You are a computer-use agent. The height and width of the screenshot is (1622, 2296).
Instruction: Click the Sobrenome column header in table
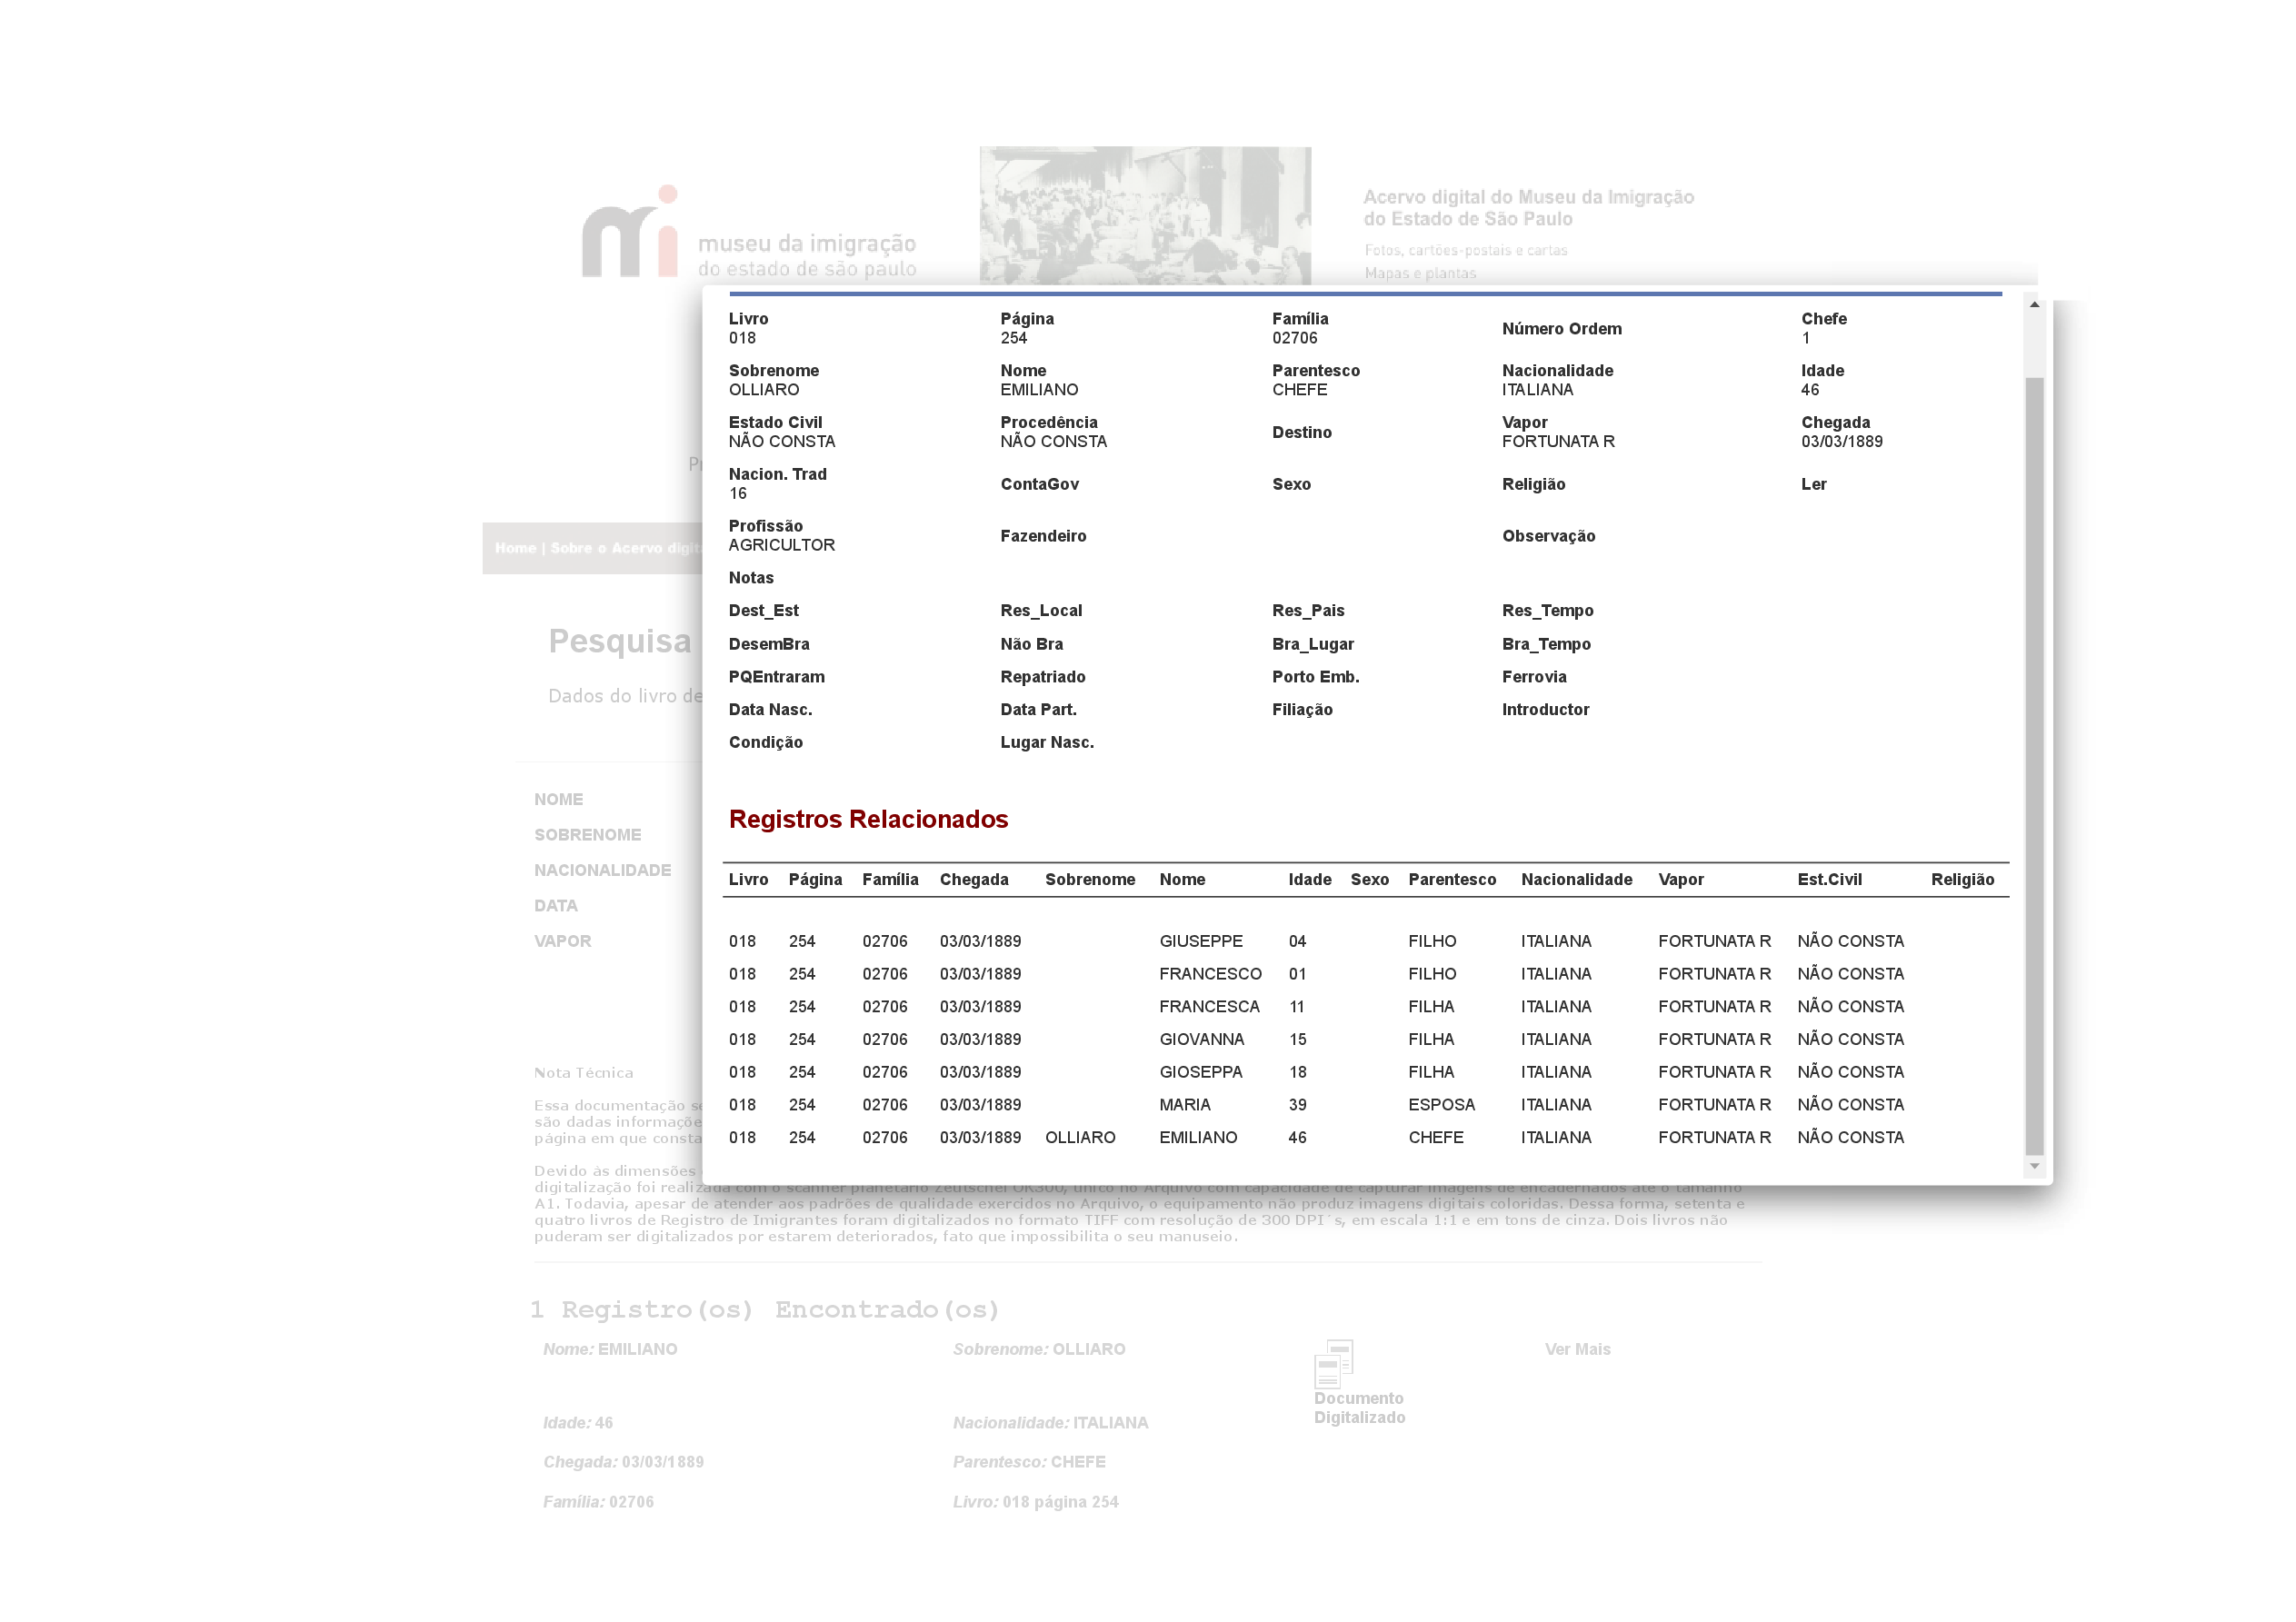pyautogui.click(x=1090, y=879)
